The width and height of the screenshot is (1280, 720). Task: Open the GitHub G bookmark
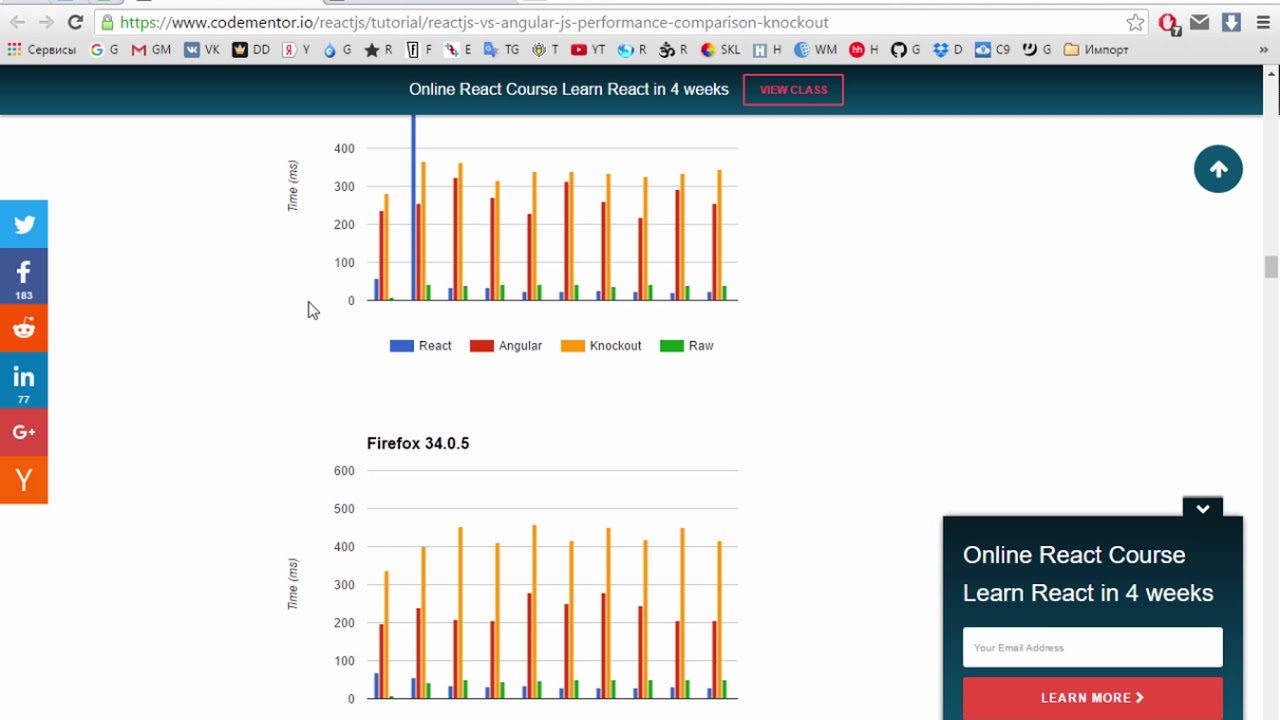click(905, 49)
